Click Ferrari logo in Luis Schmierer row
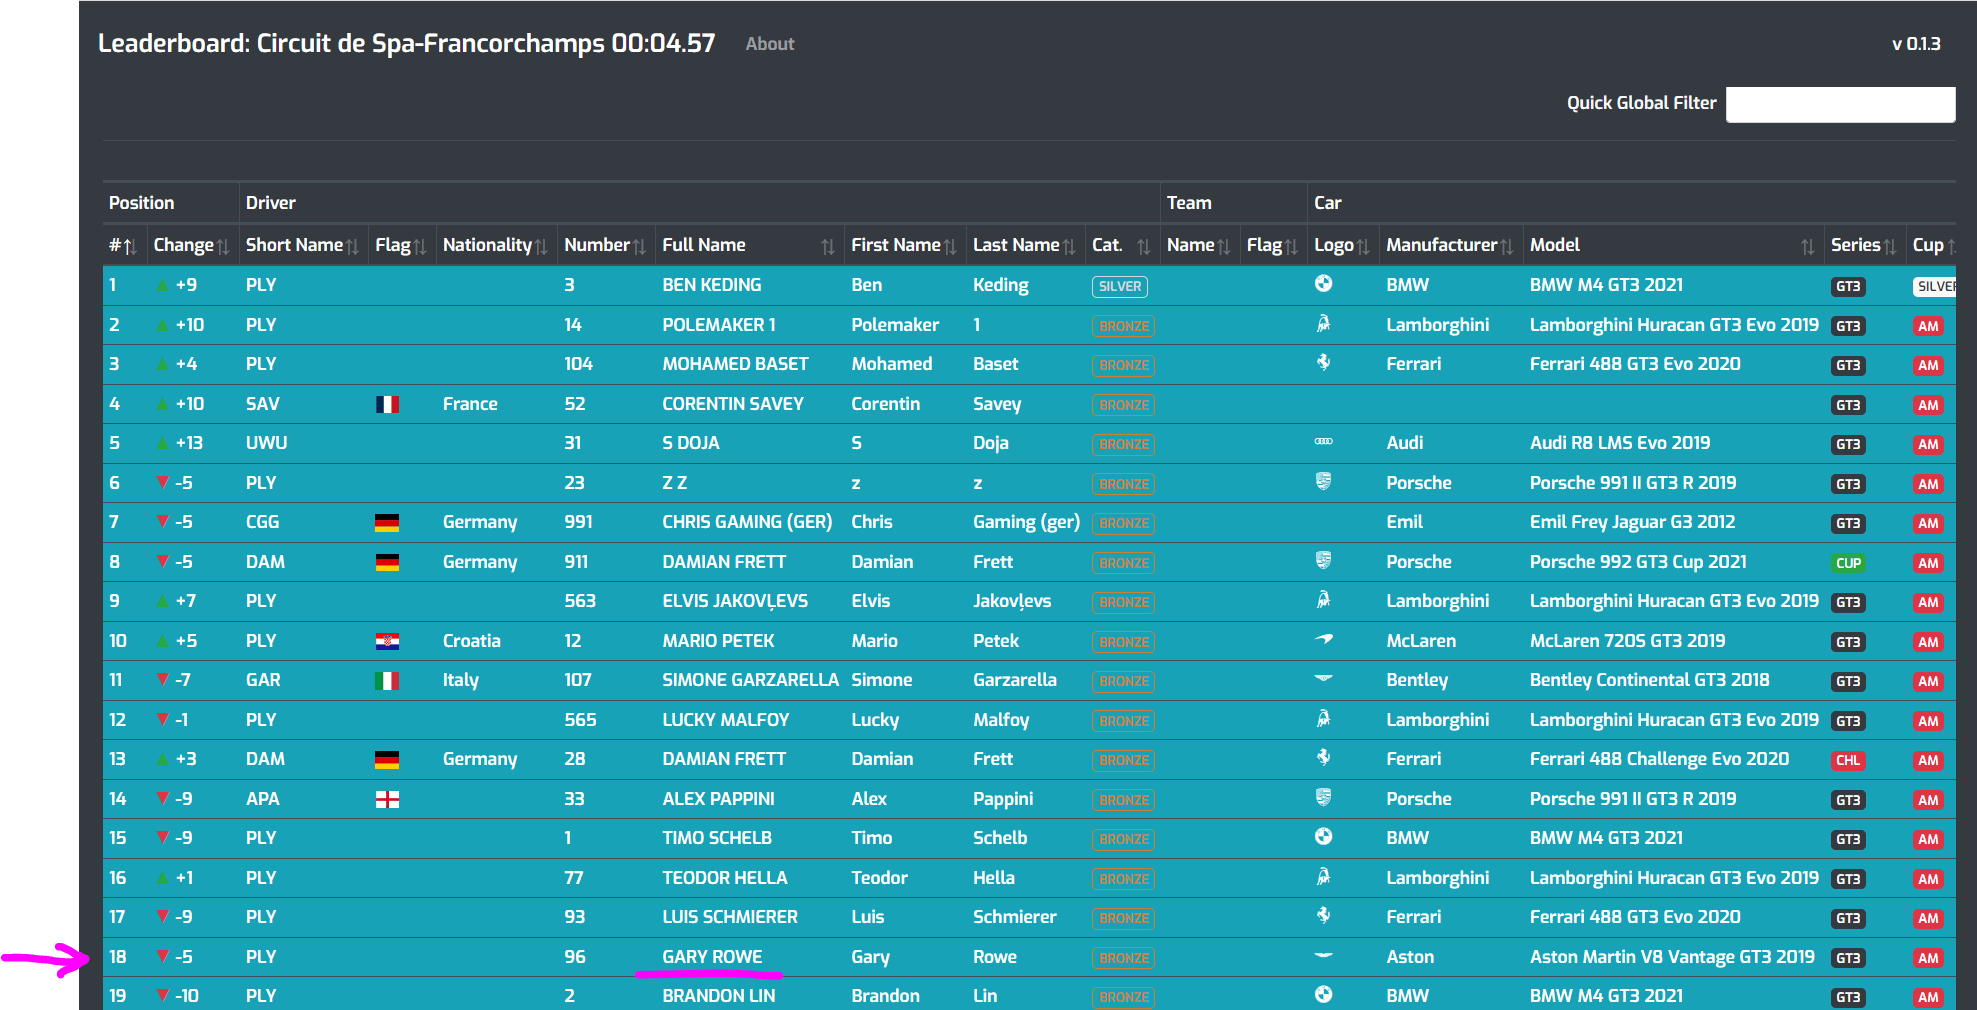 (1323, 916)
